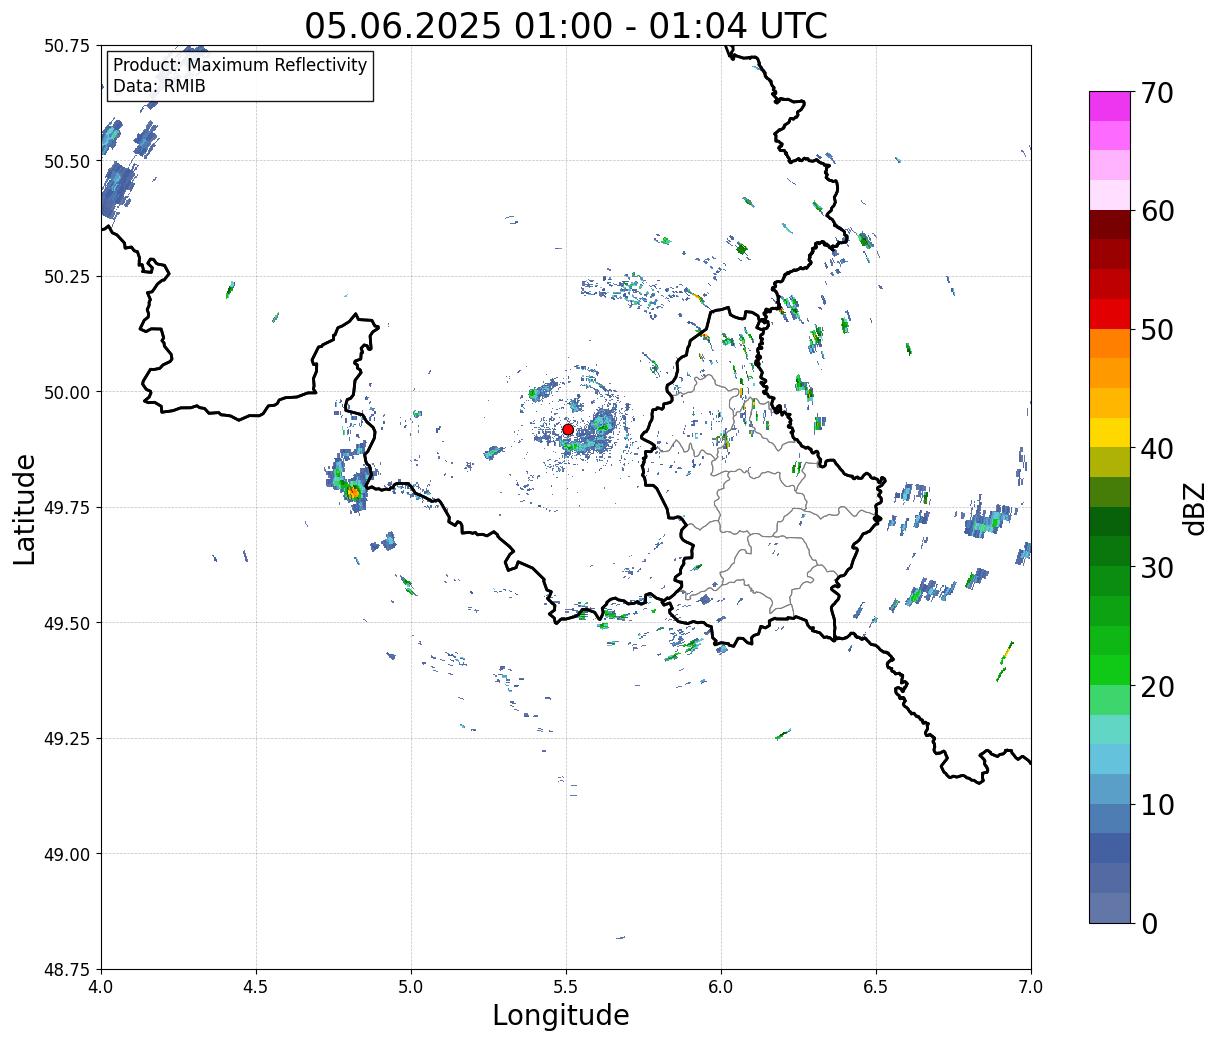1219x1040 pixels.
Task: Click longitude tick label 4.5
Action: pyautogui.click(x=256, y=987)
